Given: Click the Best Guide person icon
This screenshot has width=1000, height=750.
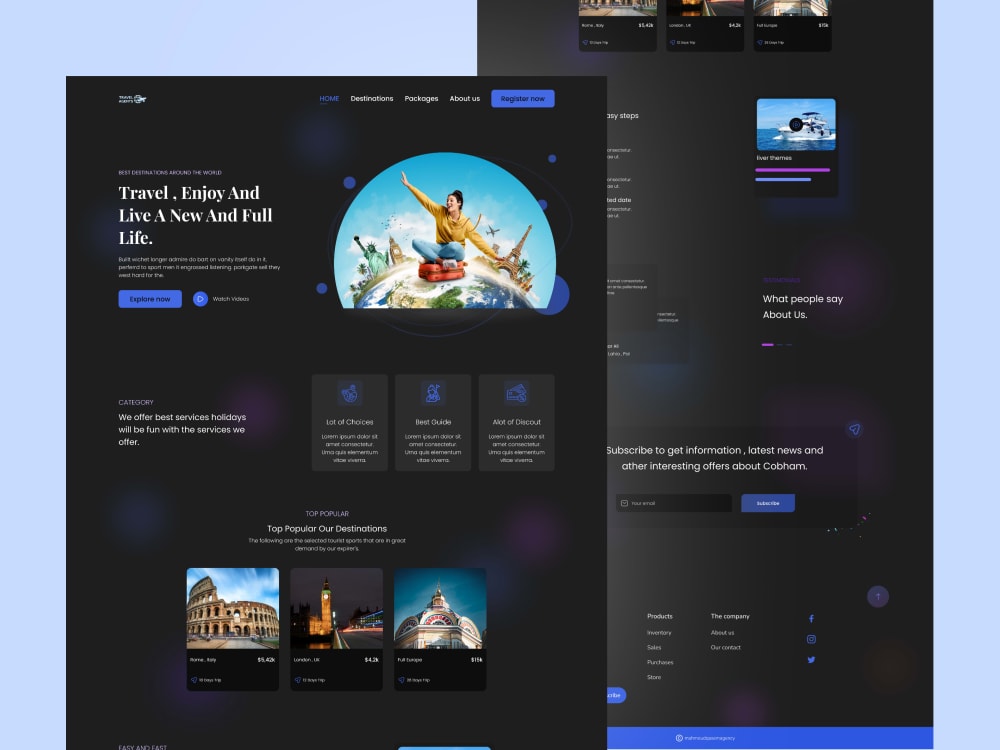Looking at the screenshot, I should pos(433,393).
